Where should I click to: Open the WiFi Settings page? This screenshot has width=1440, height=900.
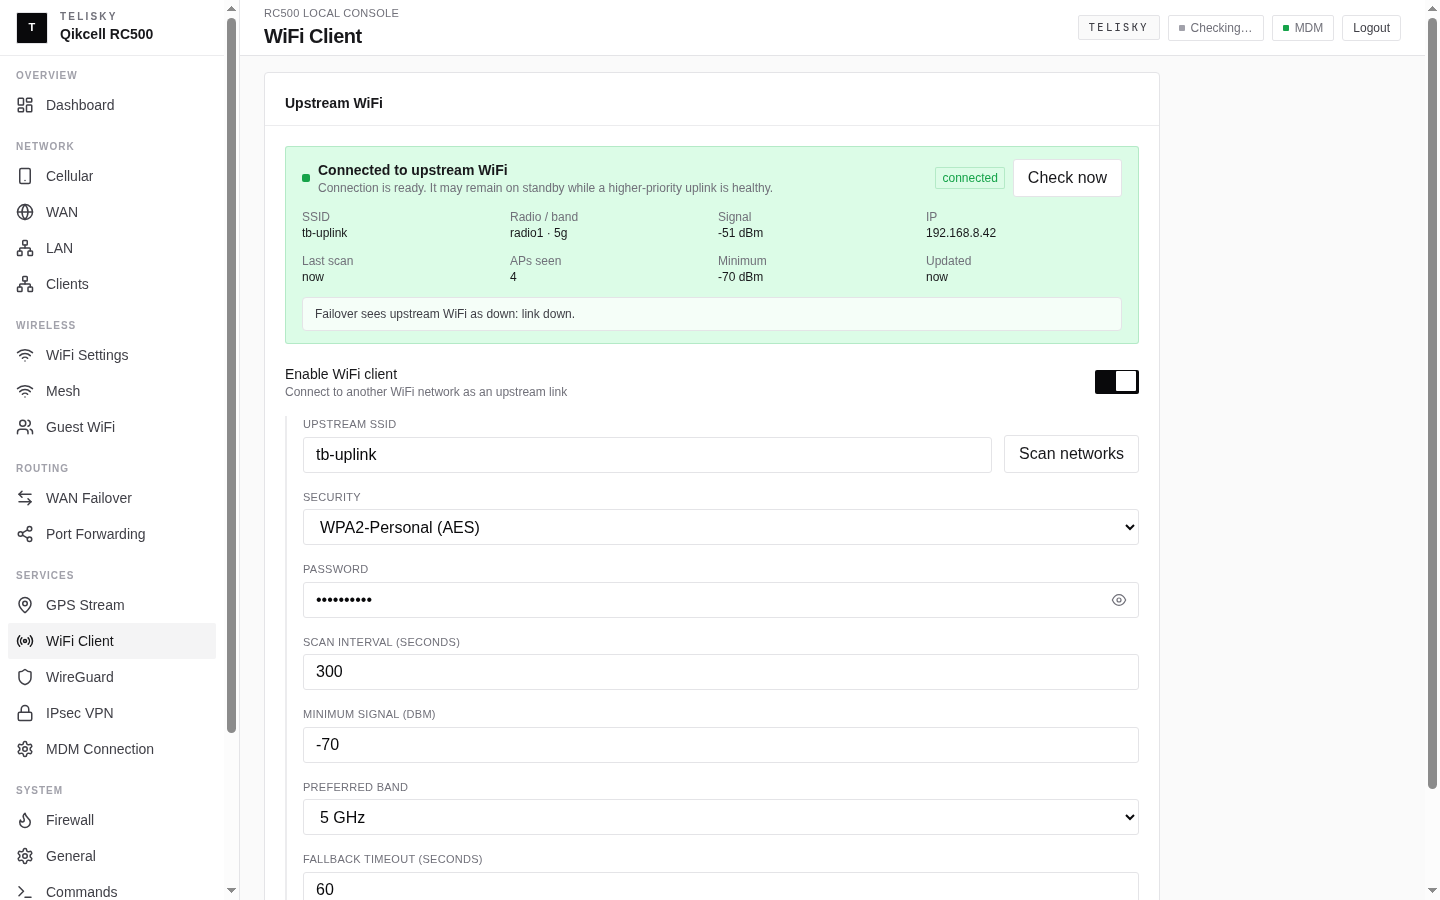coord(112,355)
